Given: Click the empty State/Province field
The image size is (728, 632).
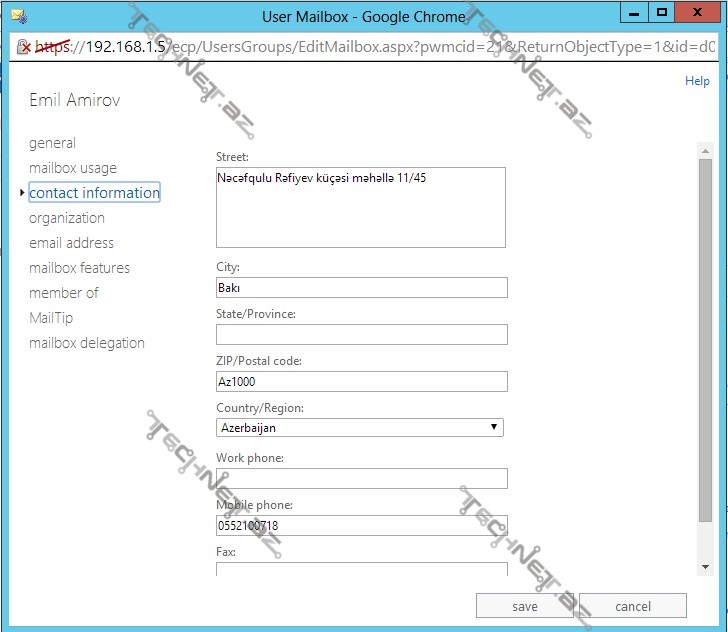Looking at the screenshot, I should (x=361, y=334).
